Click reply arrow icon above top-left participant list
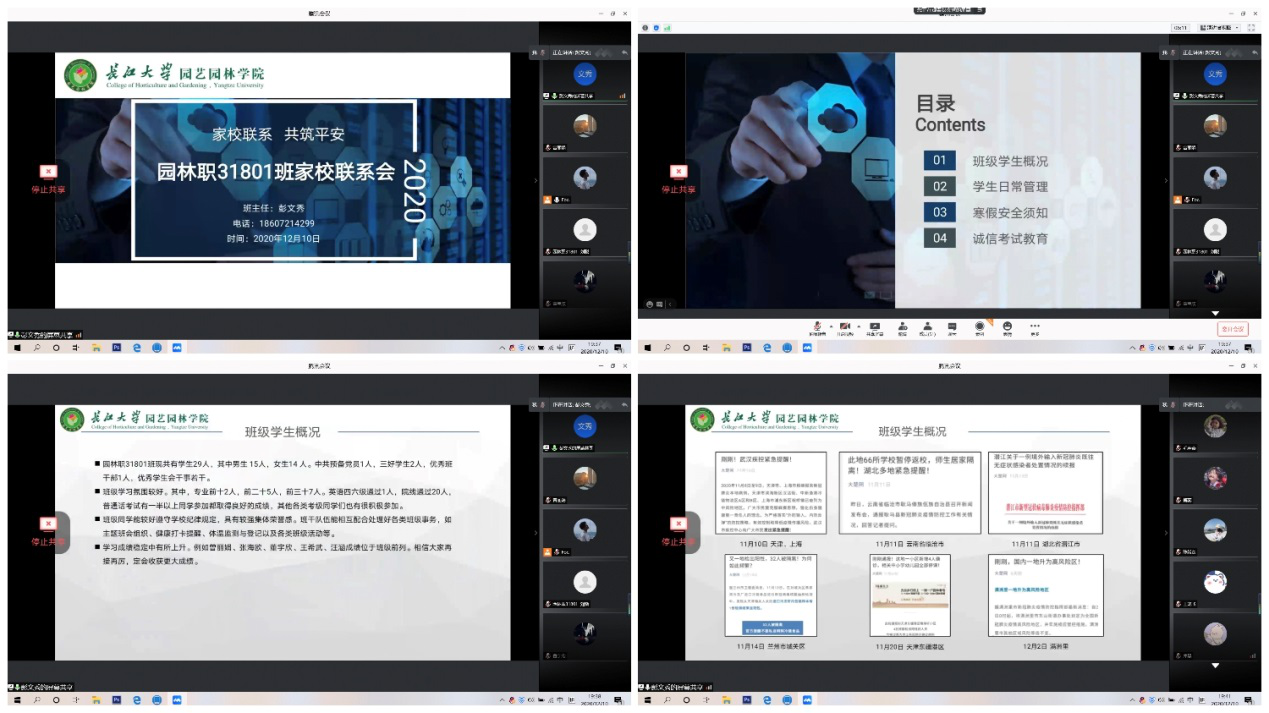 click(624, 52)
